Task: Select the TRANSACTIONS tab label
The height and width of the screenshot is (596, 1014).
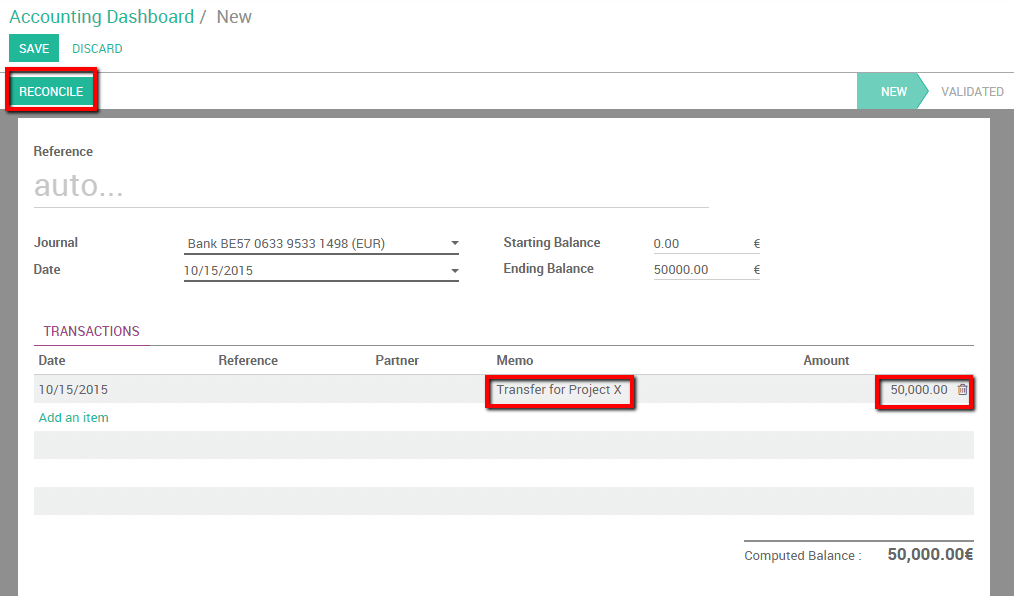Action: tap(91, 331)
